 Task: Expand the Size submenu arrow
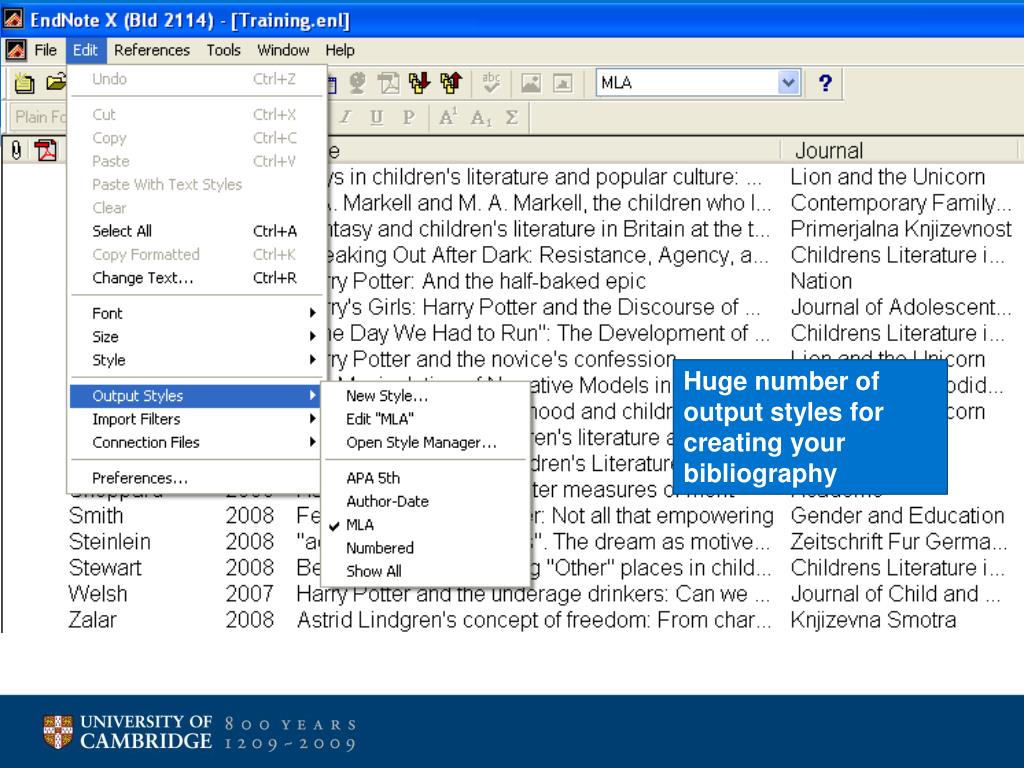[x=312, y=336]
